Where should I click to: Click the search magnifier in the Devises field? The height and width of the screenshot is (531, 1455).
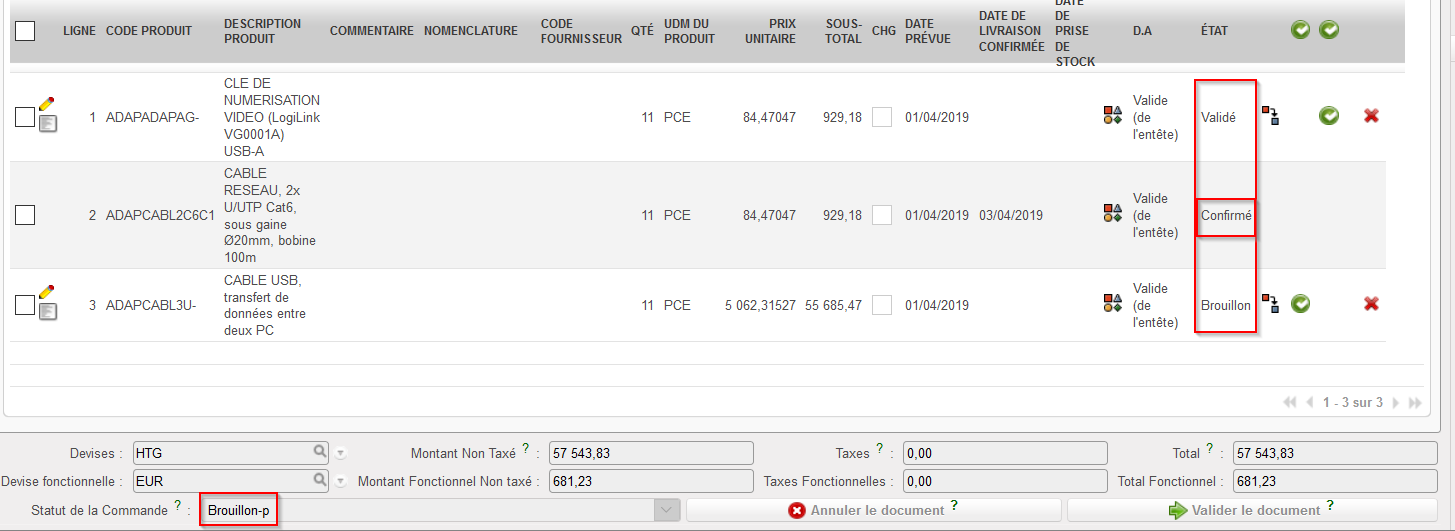click(320, 452)
